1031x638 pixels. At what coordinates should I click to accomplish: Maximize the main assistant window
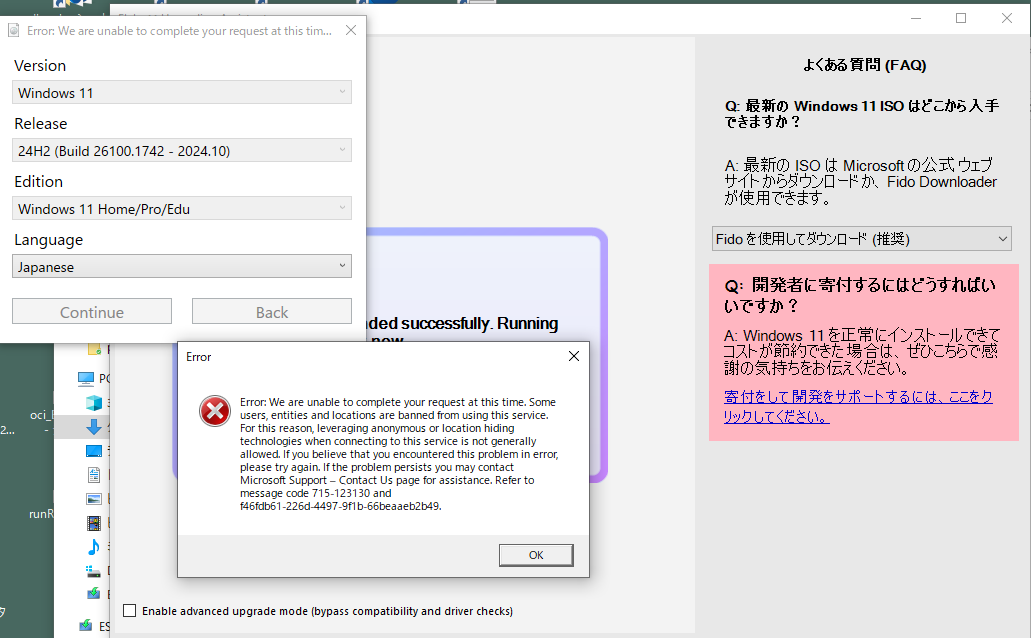961,18
